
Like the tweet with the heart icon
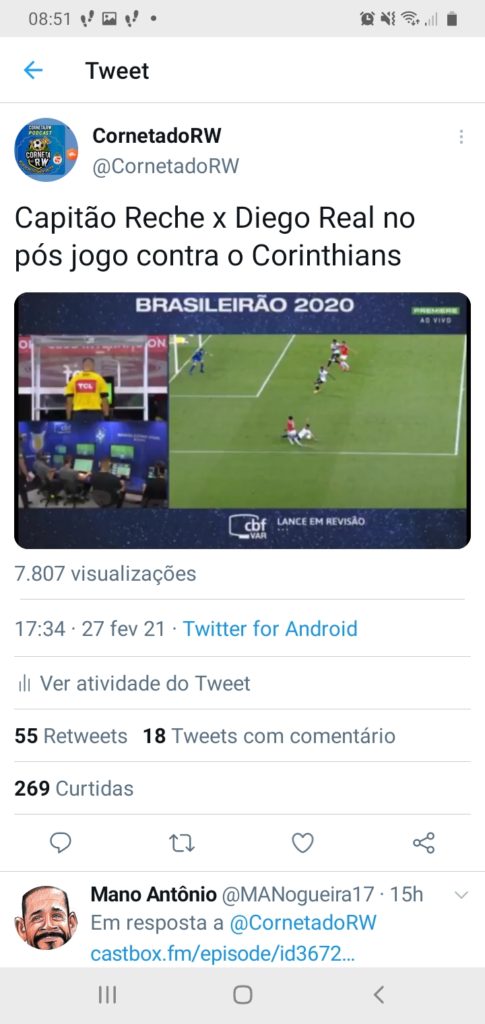(302, 843)
